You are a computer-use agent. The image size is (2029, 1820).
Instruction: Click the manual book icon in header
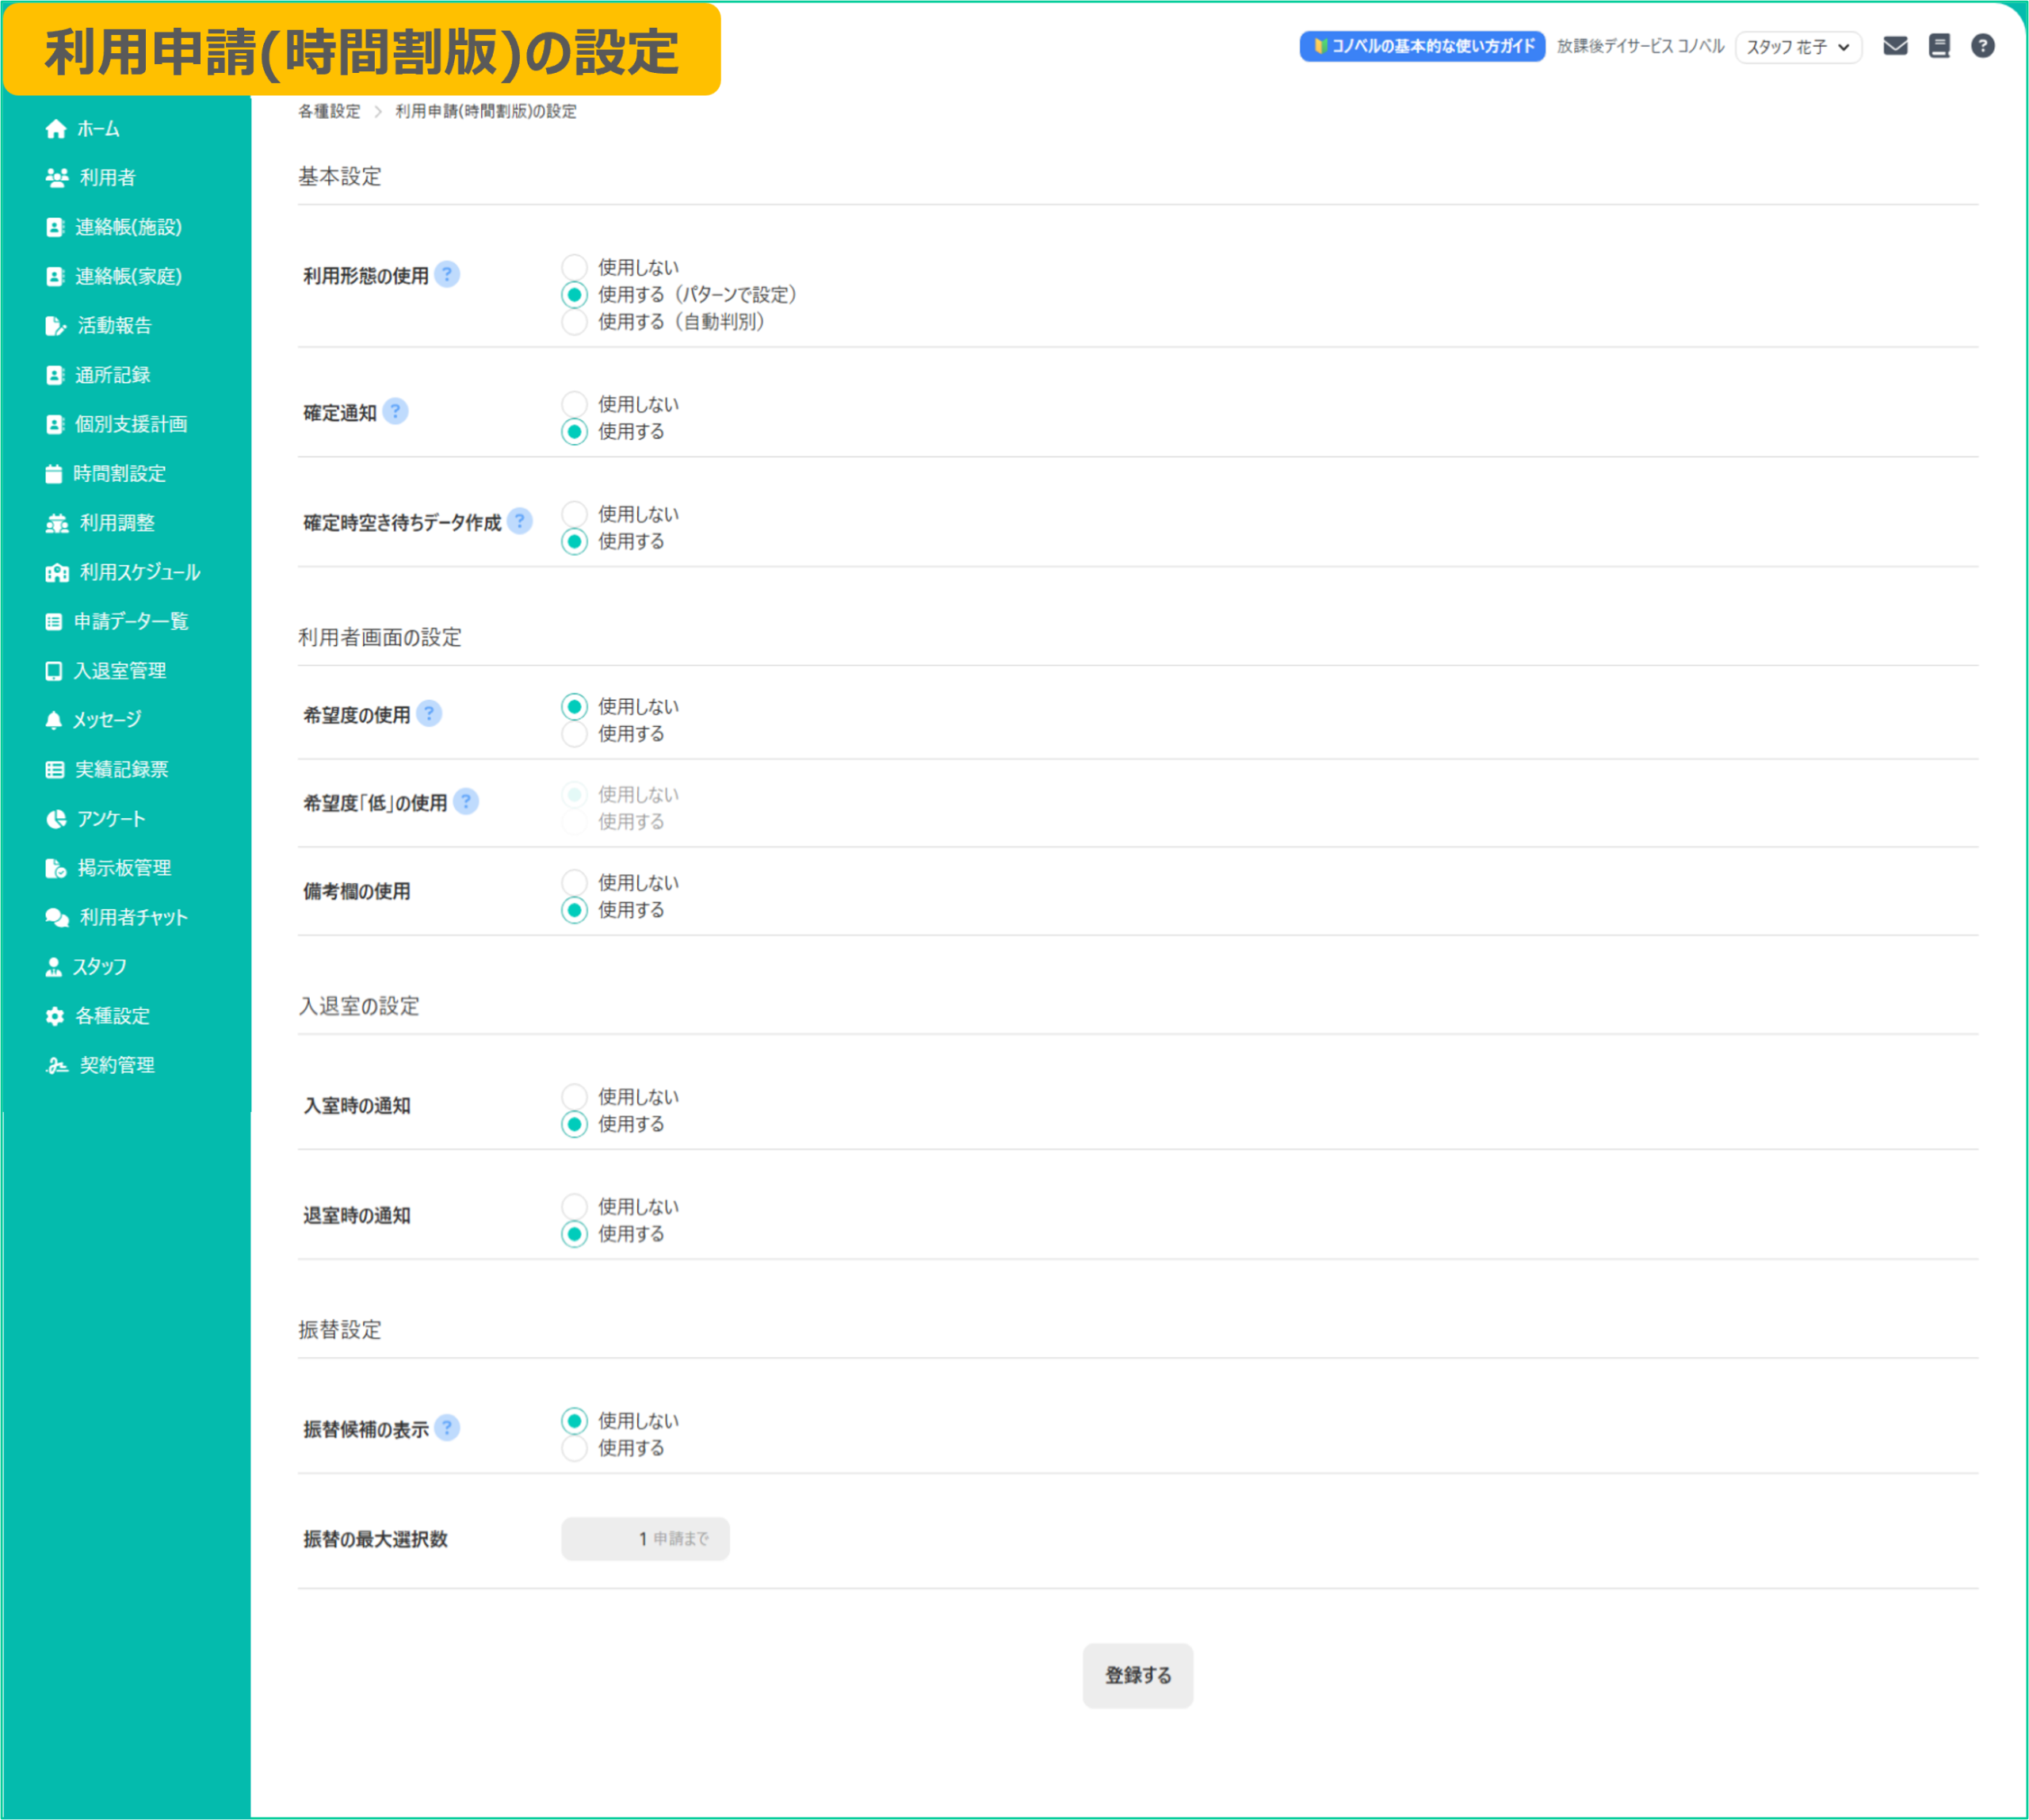[x=1938, y=46]
